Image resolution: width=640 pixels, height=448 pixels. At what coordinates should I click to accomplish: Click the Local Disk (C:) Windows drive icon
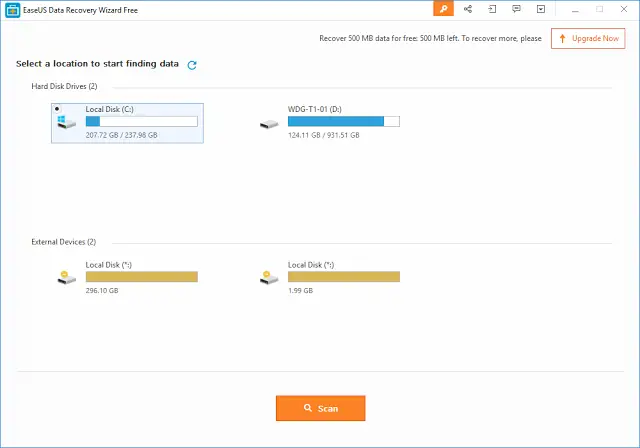tap(67, 122)
